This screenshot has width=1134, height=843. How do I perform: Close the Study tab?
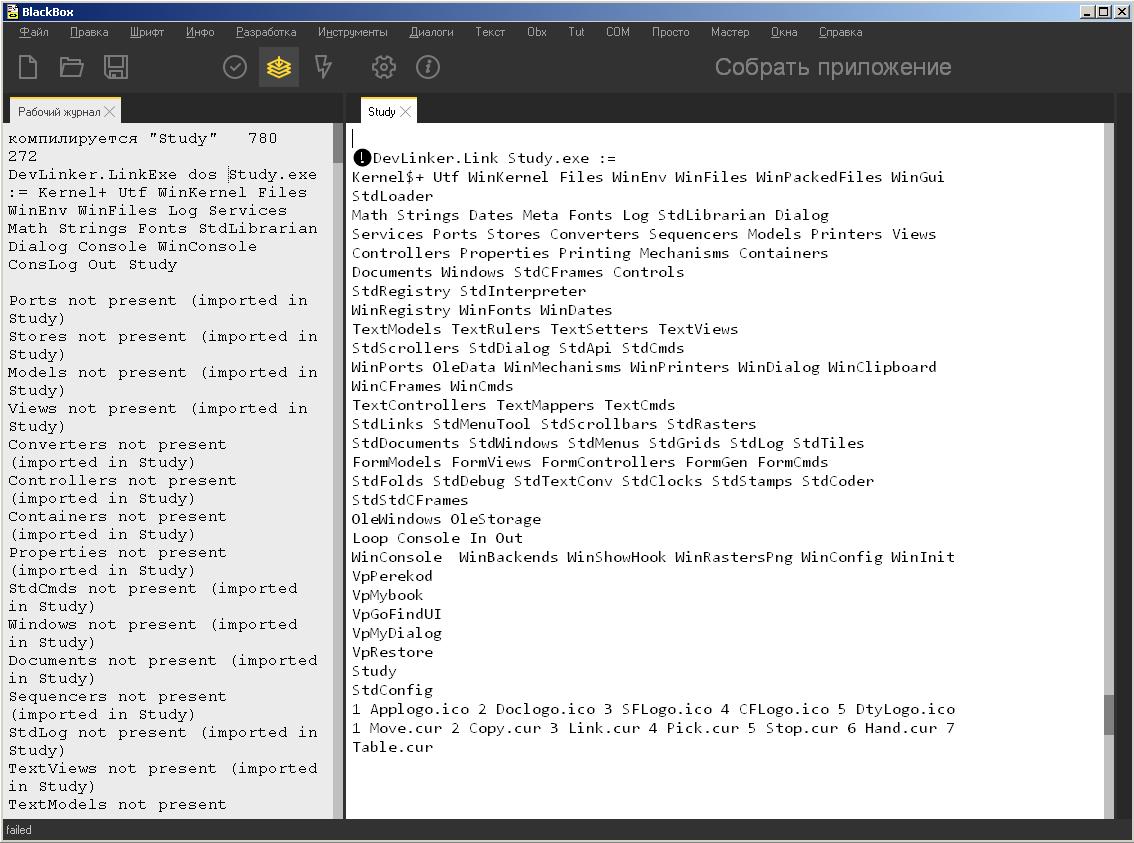pyautogui.click(x=405, y=112)
